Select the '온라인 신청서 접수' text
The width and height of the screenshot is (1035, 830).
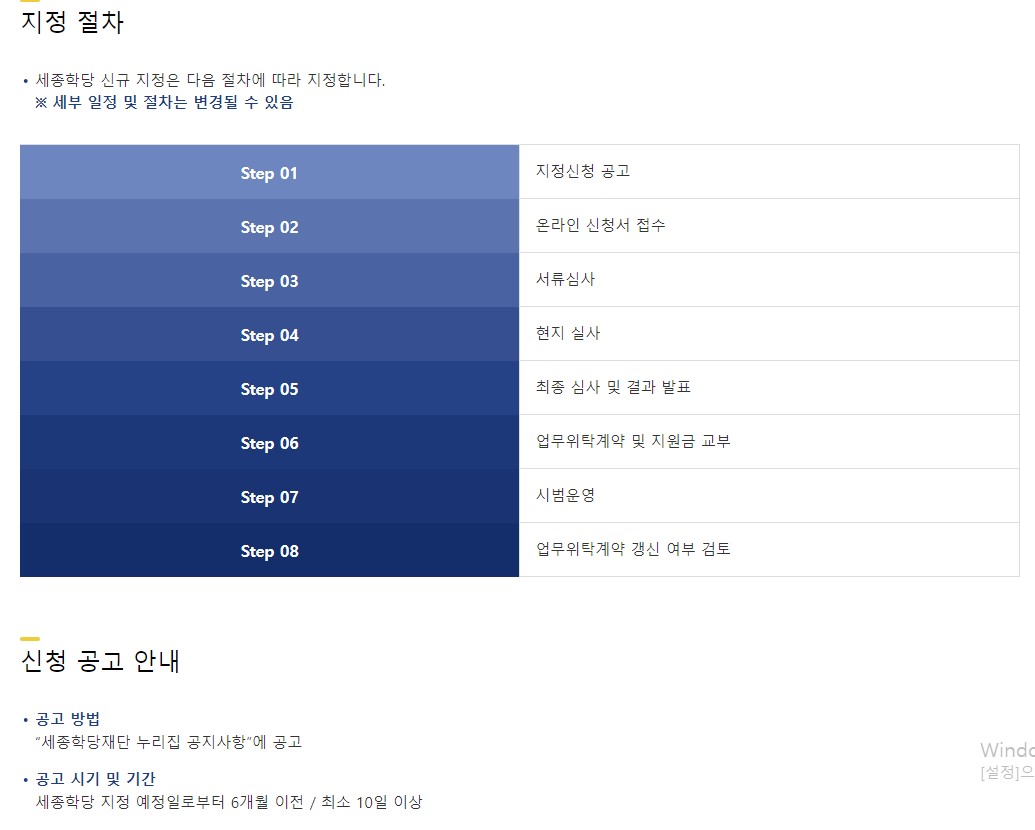pos(600,225)
